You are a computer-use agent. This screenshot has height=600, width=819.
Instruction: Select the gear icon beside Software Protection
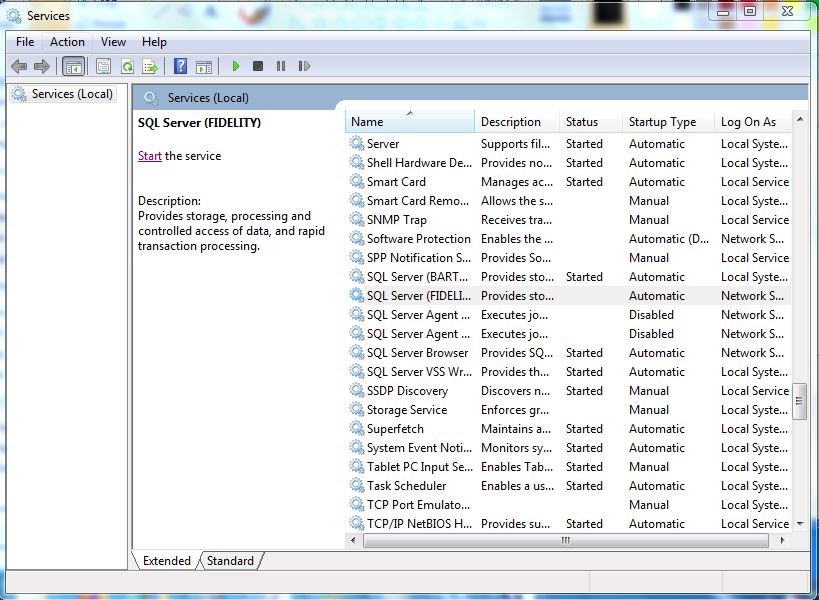pyautogui.click(x=357, y=238)
